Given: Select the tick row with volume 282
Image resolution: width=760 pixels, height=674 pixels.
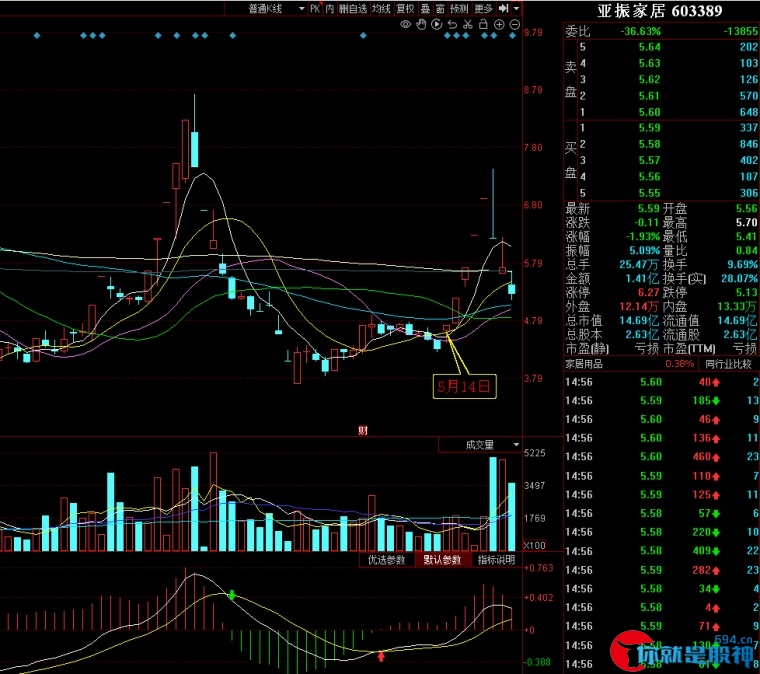Looking at the screenshot, I should (662, 570).
